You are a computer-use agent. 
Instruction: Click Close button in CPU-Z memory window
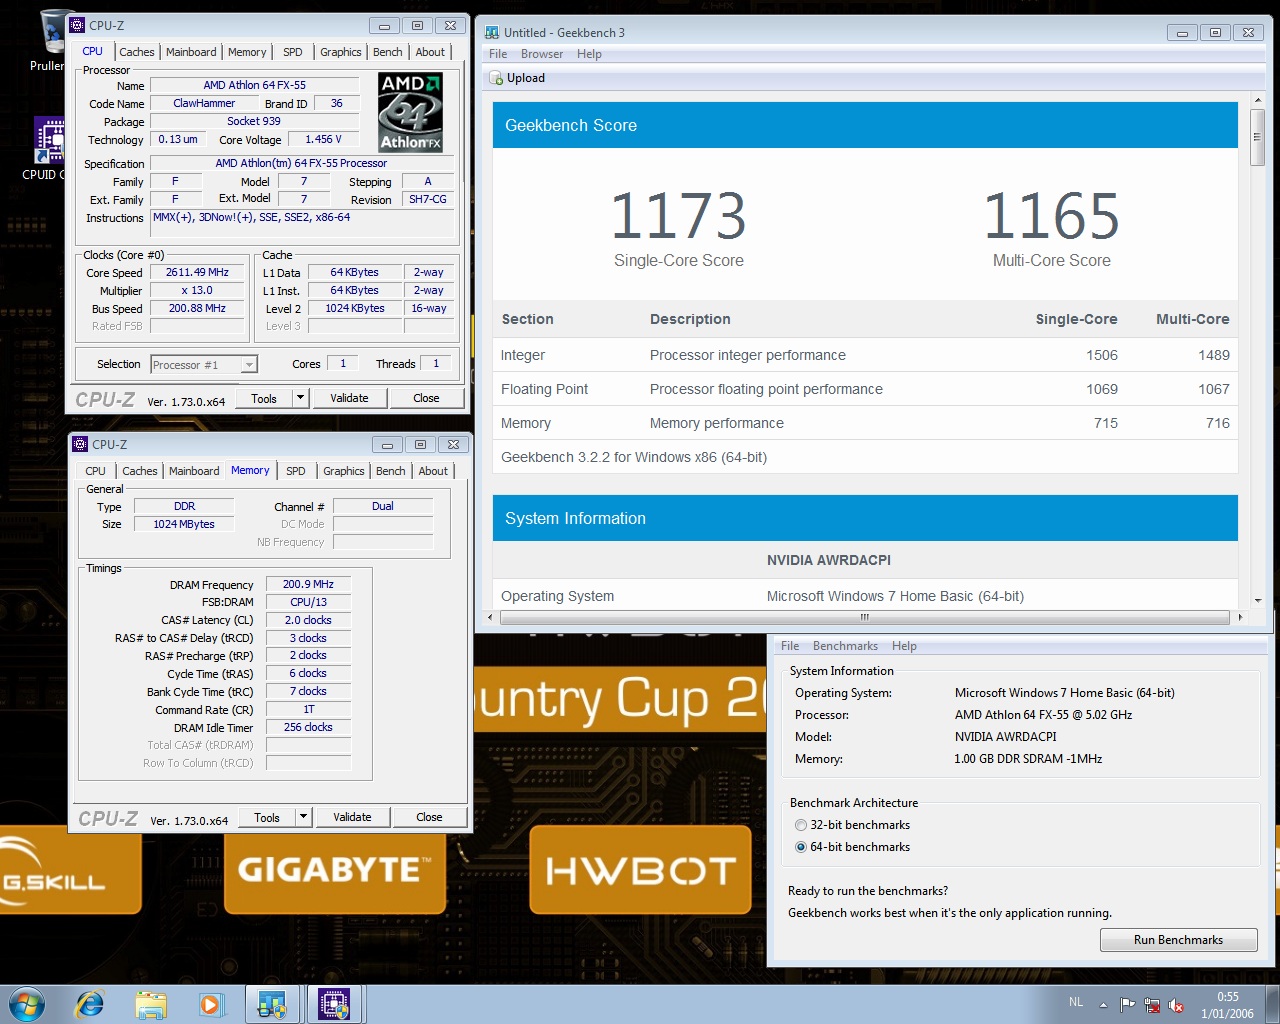click(x=429, y=817)
